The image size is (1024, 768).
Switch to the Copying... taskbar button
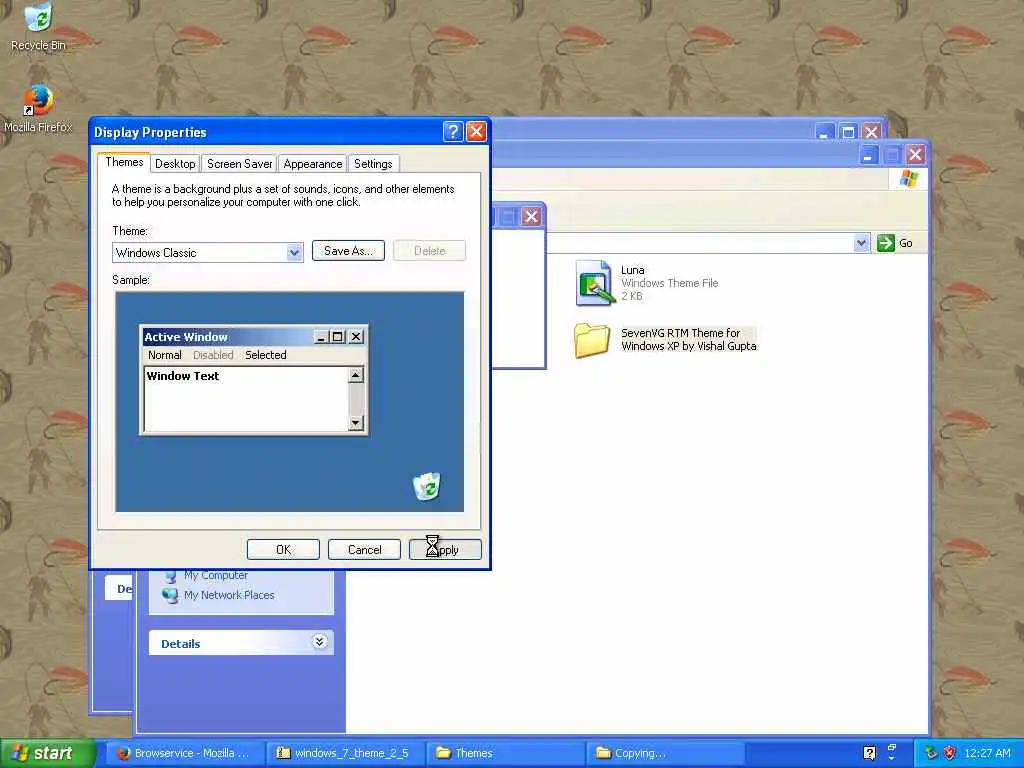pyautogui.click(x=666, y=753)
